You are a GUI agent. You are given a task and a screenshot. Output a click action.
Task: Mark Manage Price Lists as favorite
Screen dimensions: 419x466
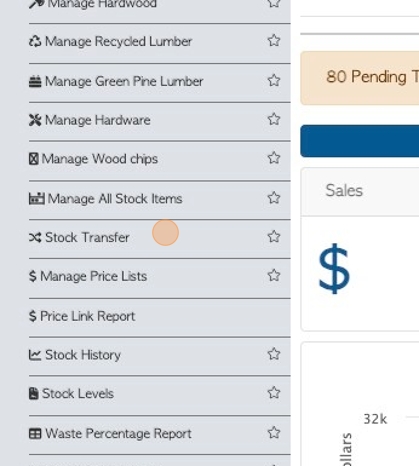pyautogui.click(x=274, y=275)
